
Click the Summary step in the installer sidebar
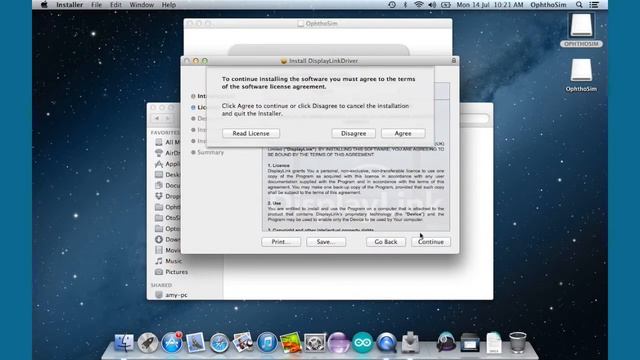click(x=208, y=152)
